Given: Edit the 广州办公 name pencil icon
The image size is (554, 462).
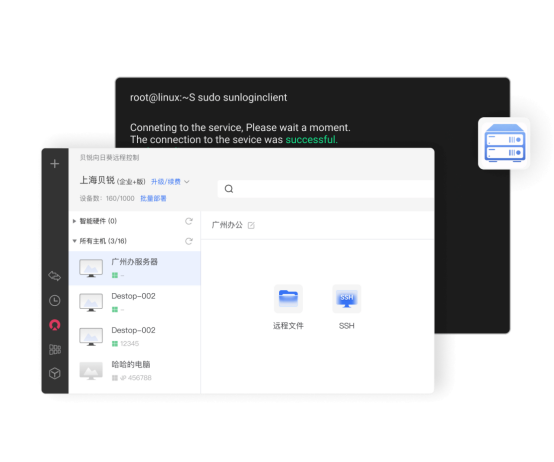Looking at the screenshot, I should (251, 225).
